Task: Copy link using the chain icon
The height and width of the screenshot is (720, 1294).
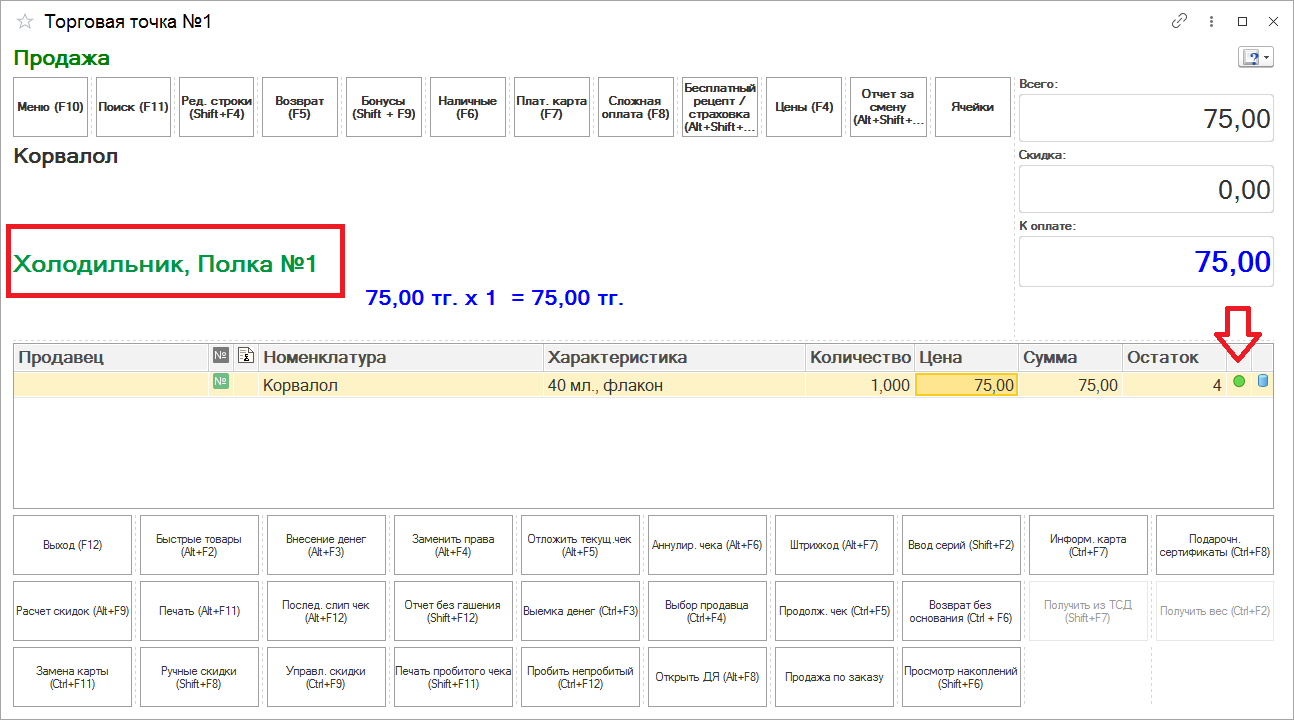Action: point(1180,21)
